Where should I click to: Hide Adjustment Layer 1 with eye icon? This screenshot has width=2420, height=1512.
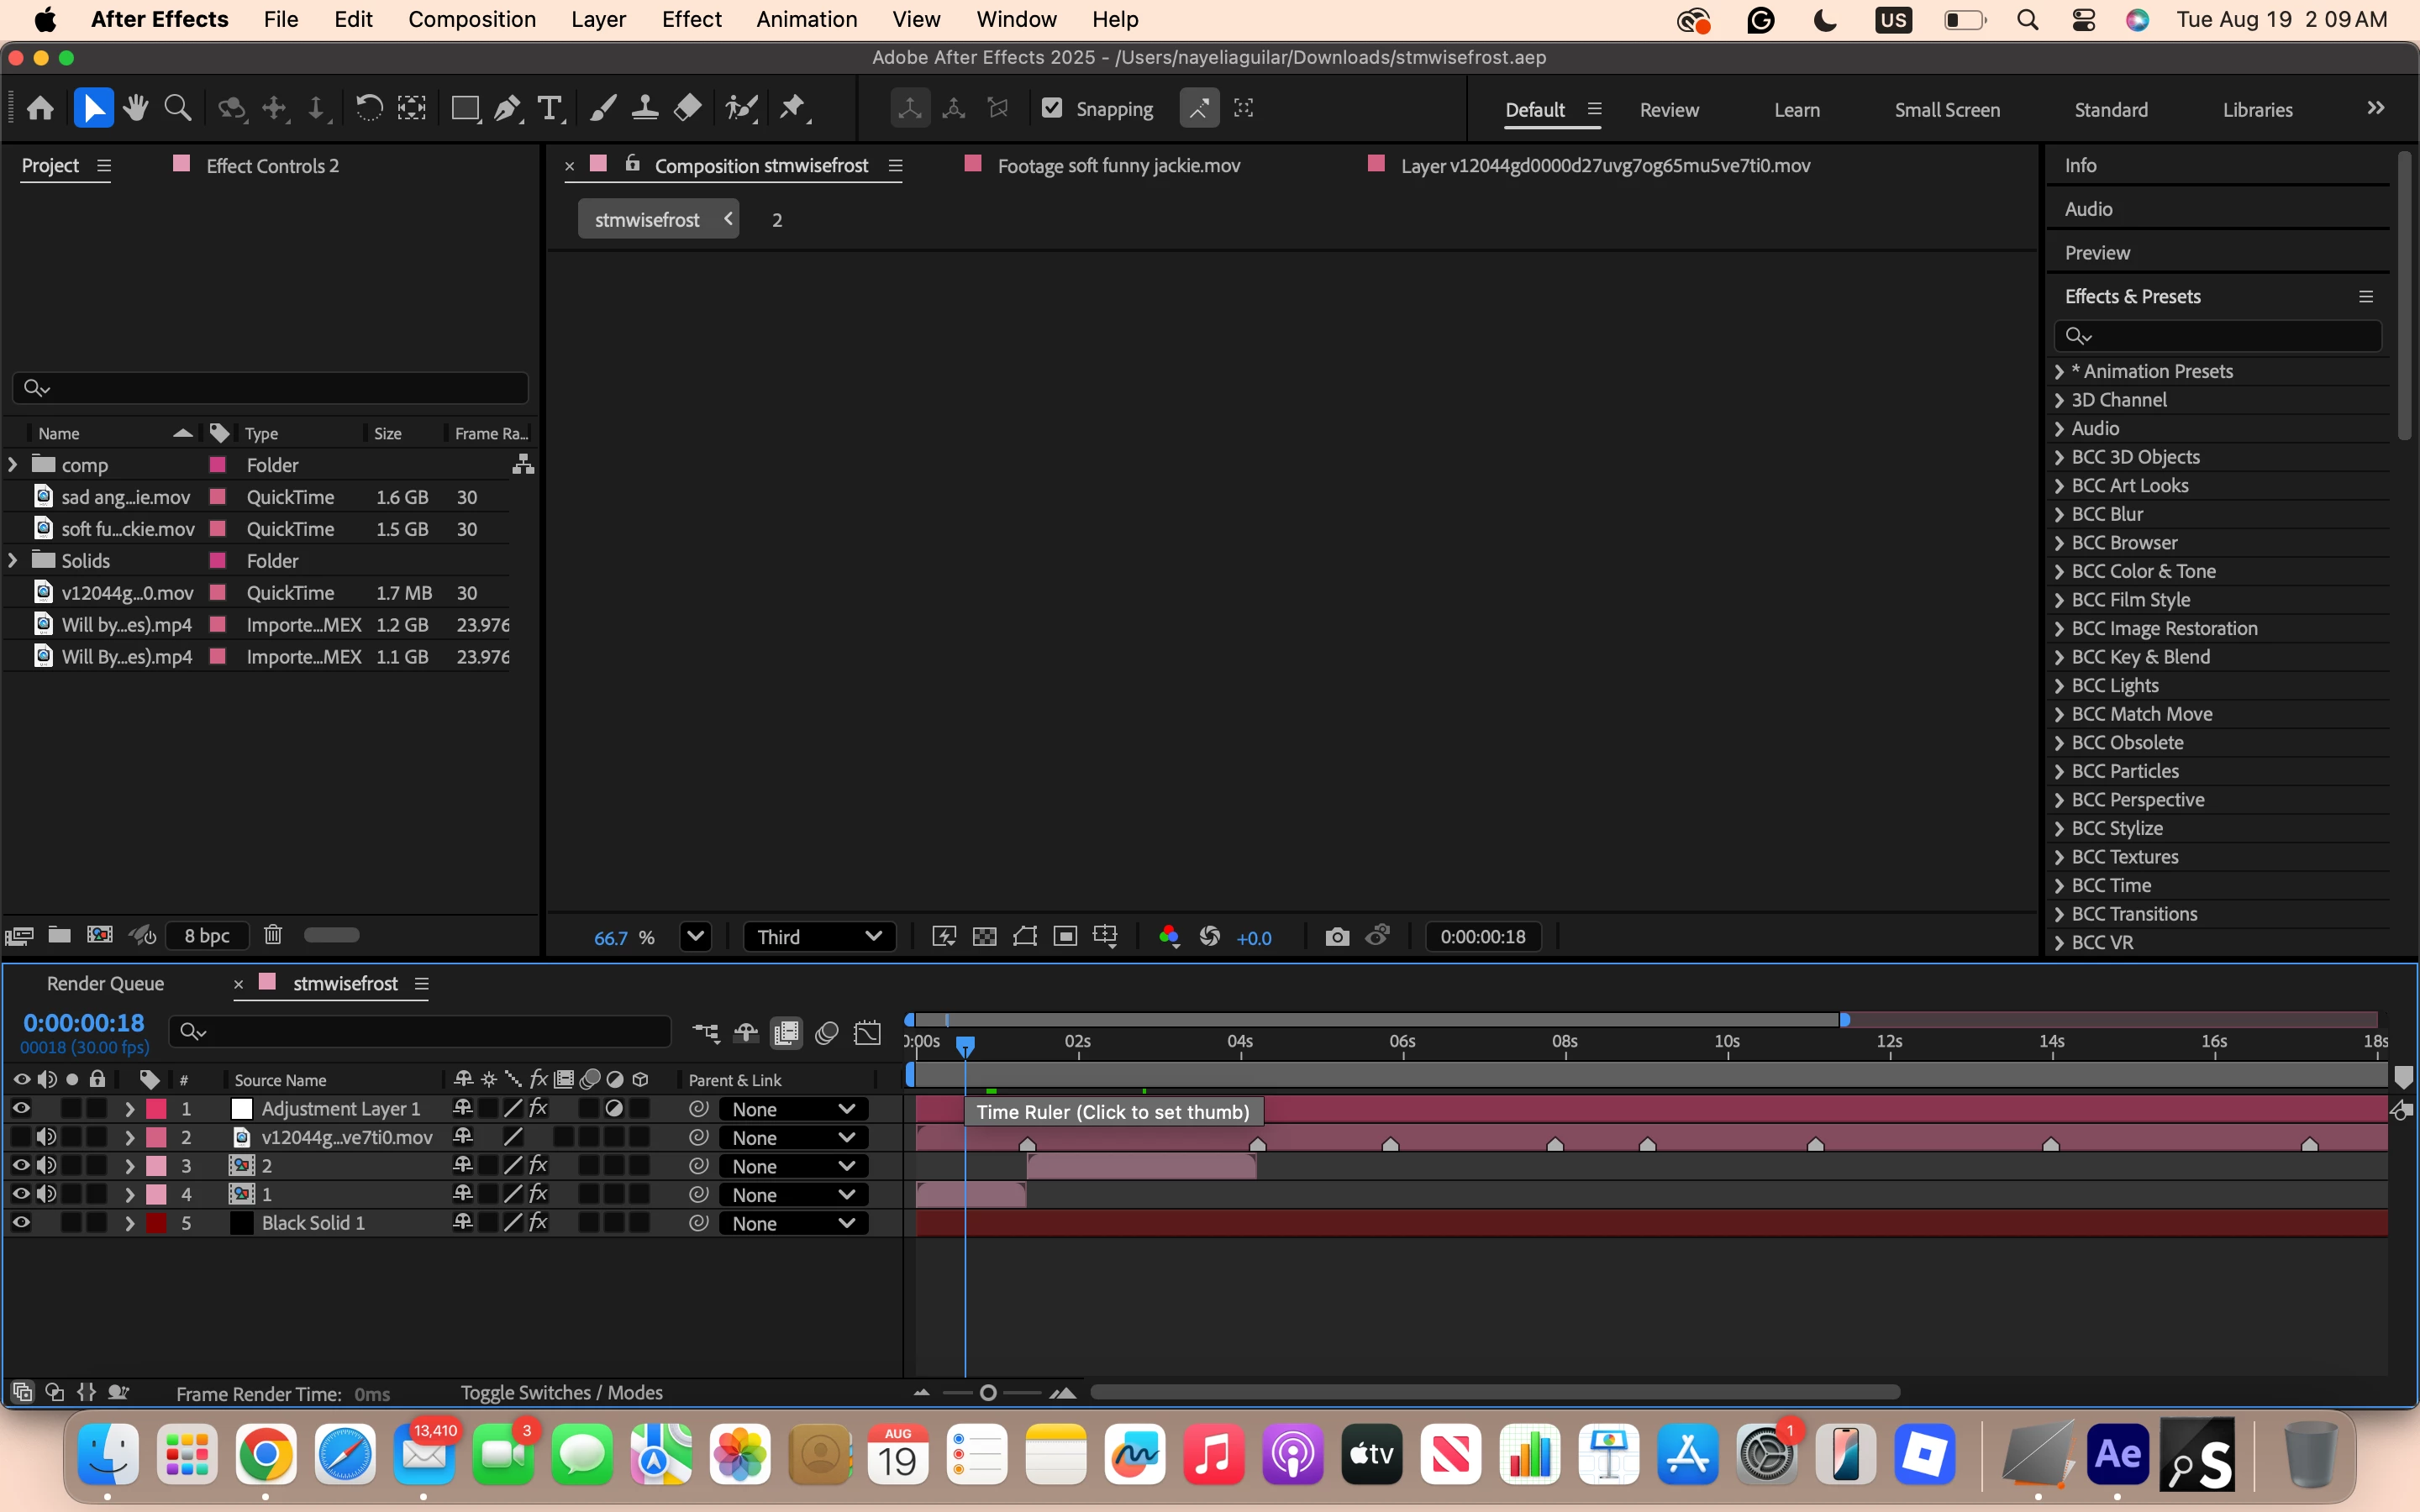21,1108
